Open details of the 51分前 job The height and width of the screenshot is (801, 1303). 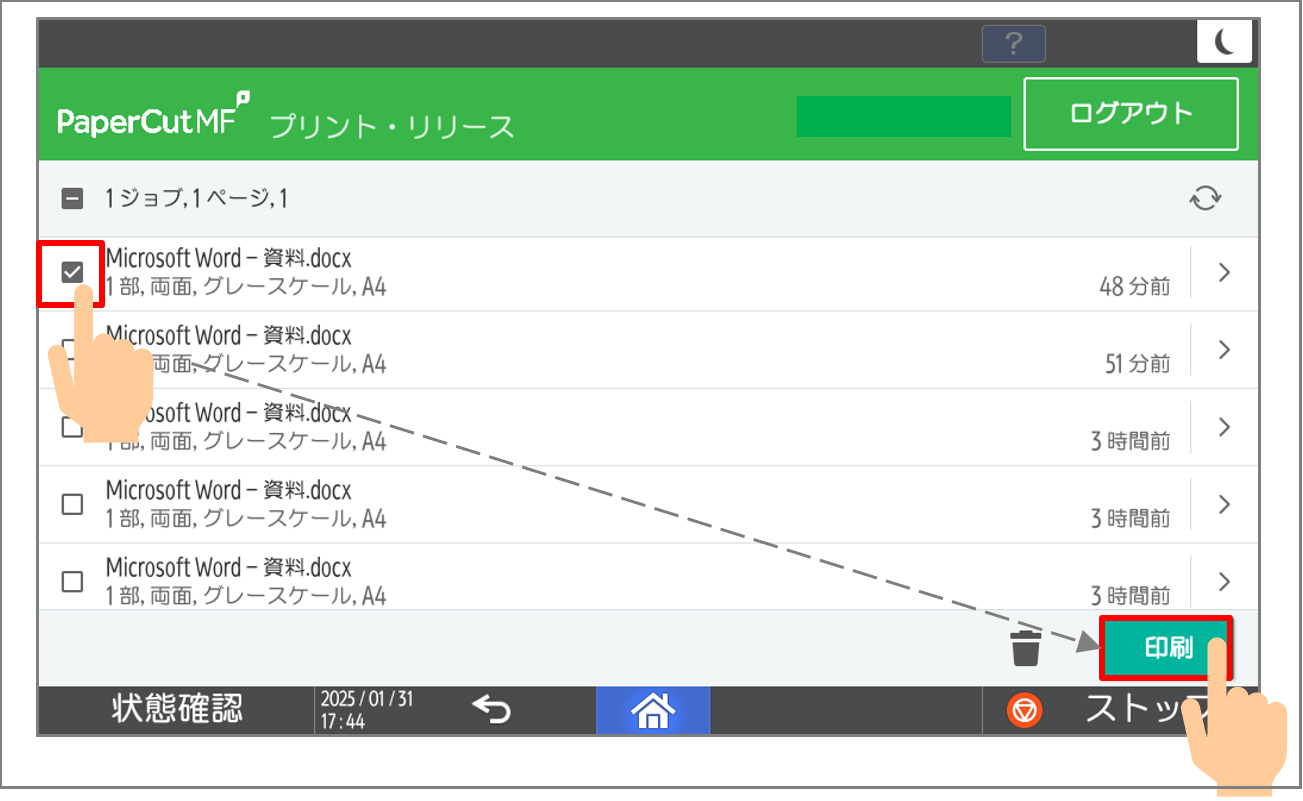click(1224, 350)
